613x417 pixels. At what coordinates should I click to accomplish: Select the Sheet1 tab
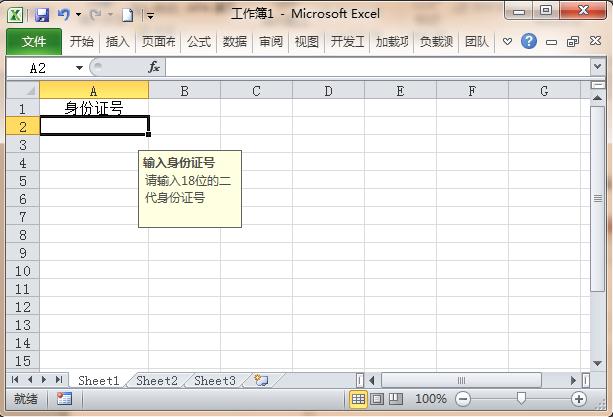(99, 380)
